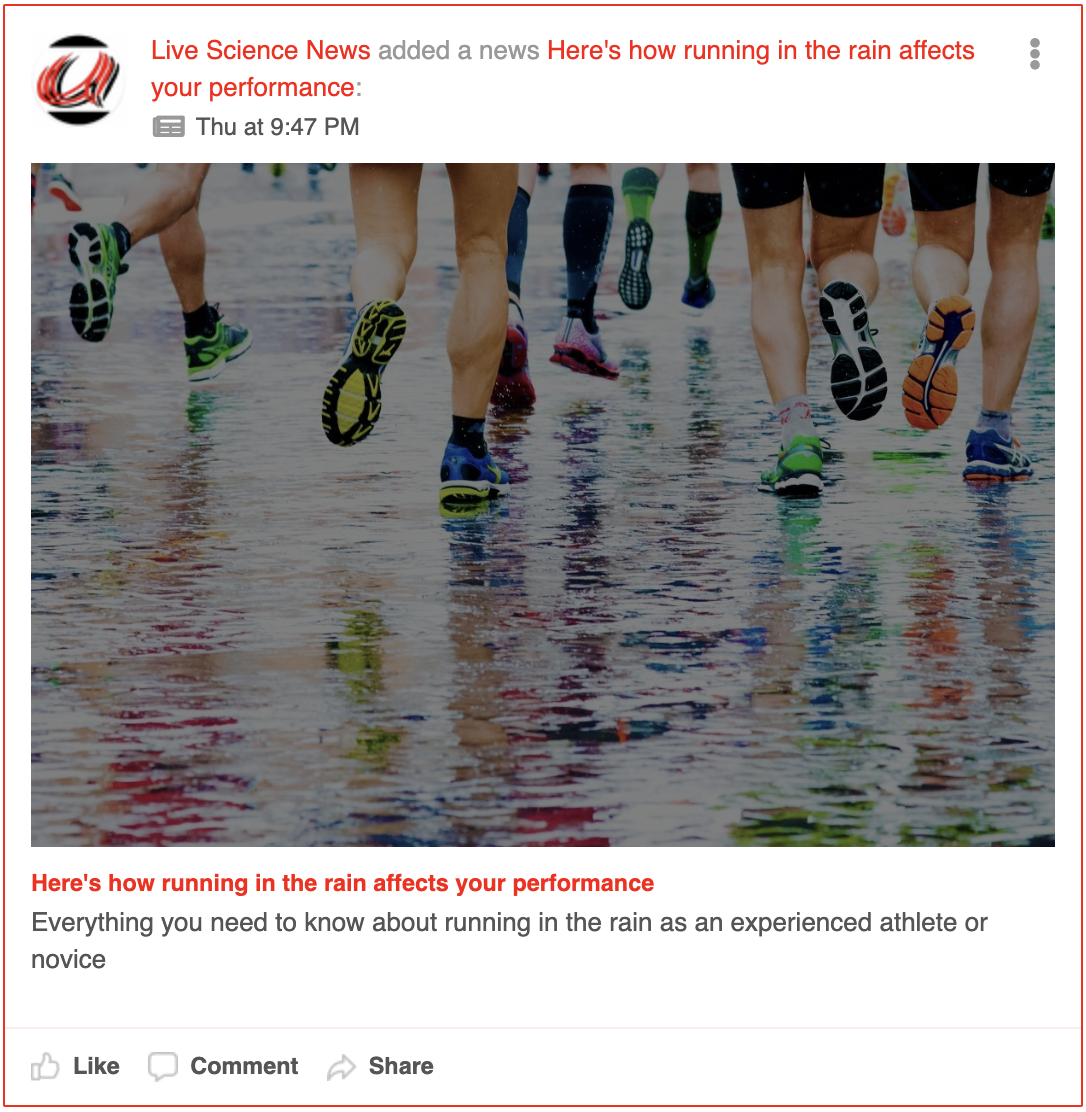1086x1112 pixels.
Task: Click the thumbs-up Like icon
Action: (x=45, y=1066)
